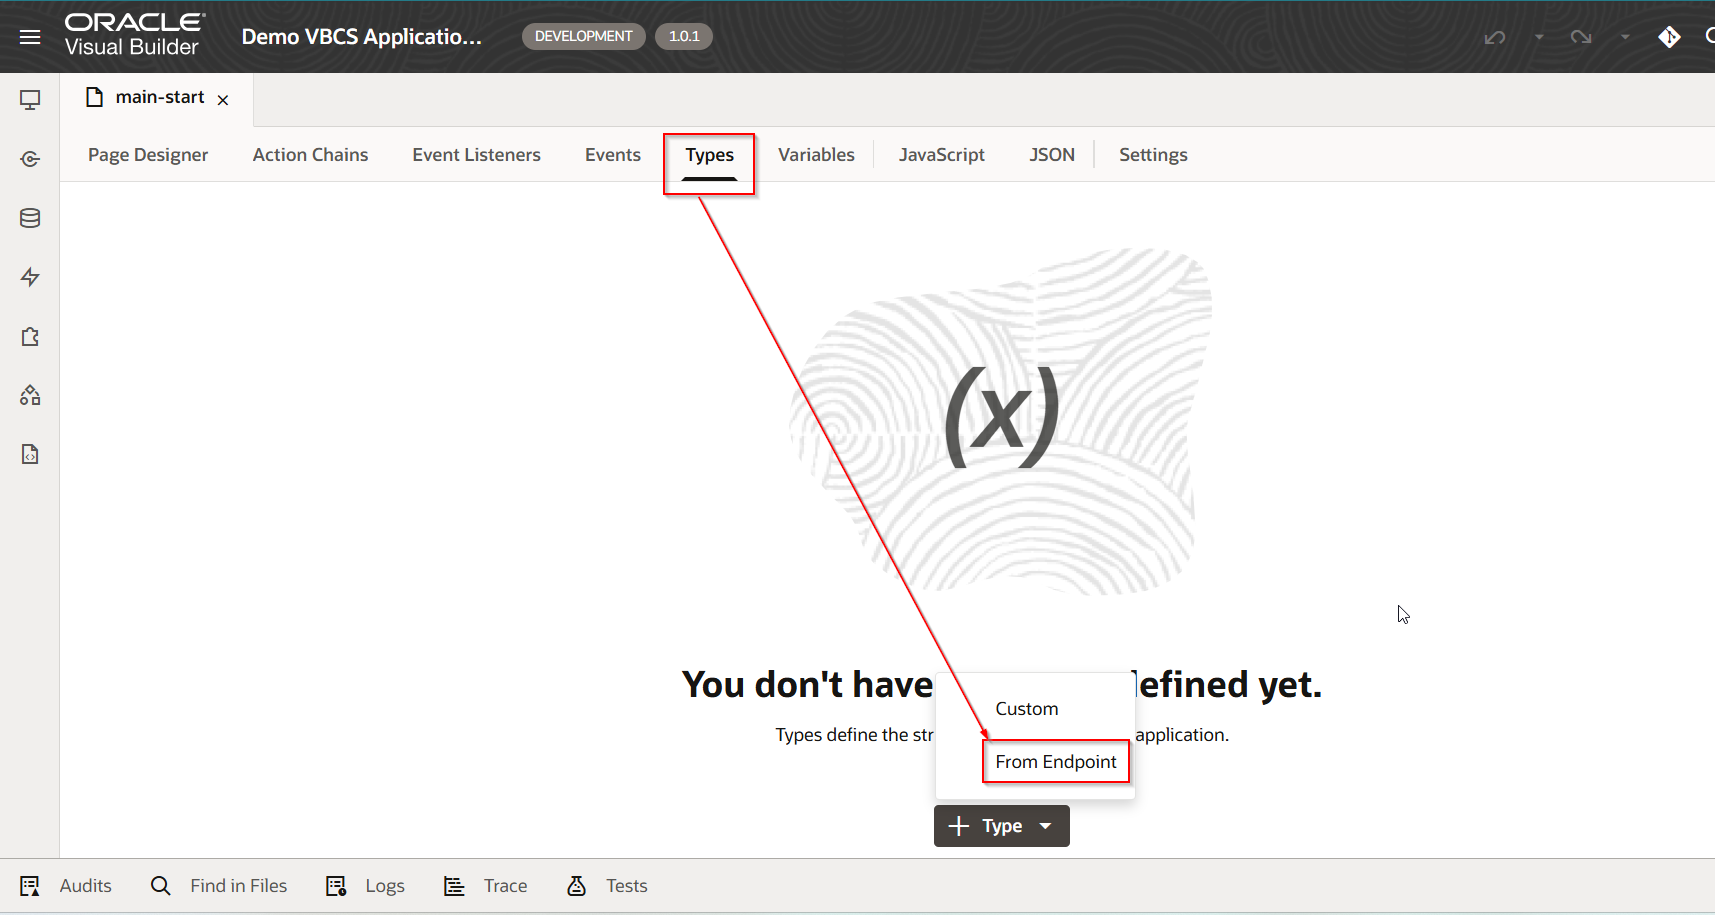Open Components puzzle piece icon
The image size is (1715, 915).
30,337
